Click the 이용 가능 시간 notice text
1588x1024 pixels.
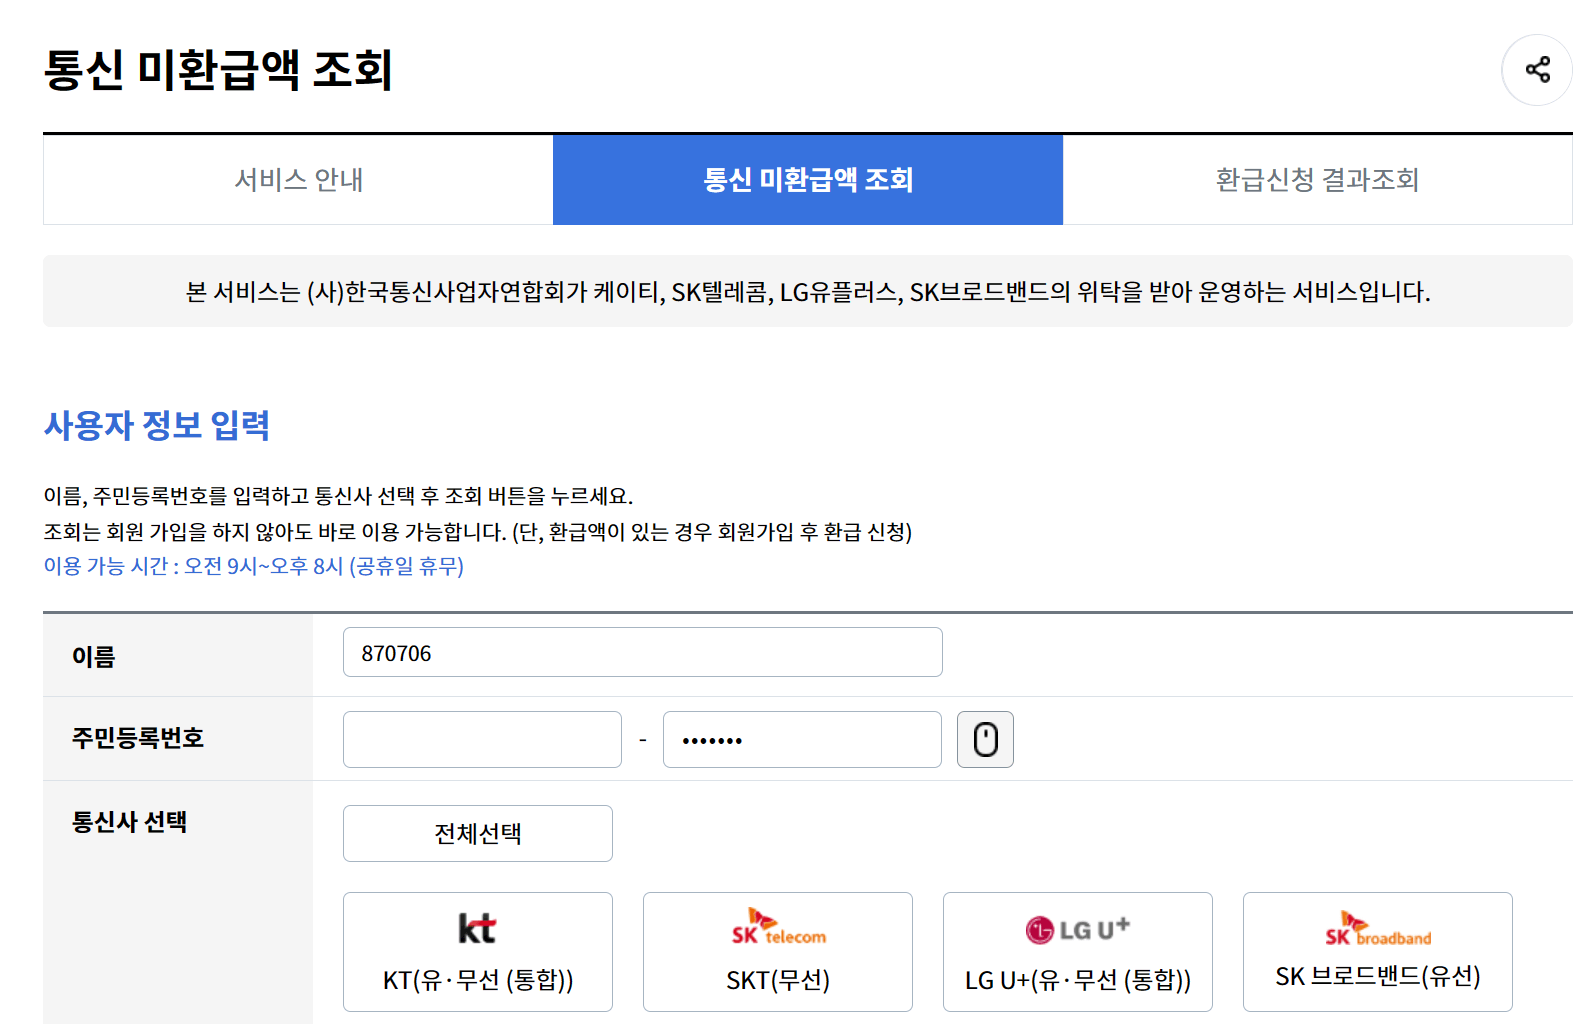pyautogui.click(x=254, y=566)
